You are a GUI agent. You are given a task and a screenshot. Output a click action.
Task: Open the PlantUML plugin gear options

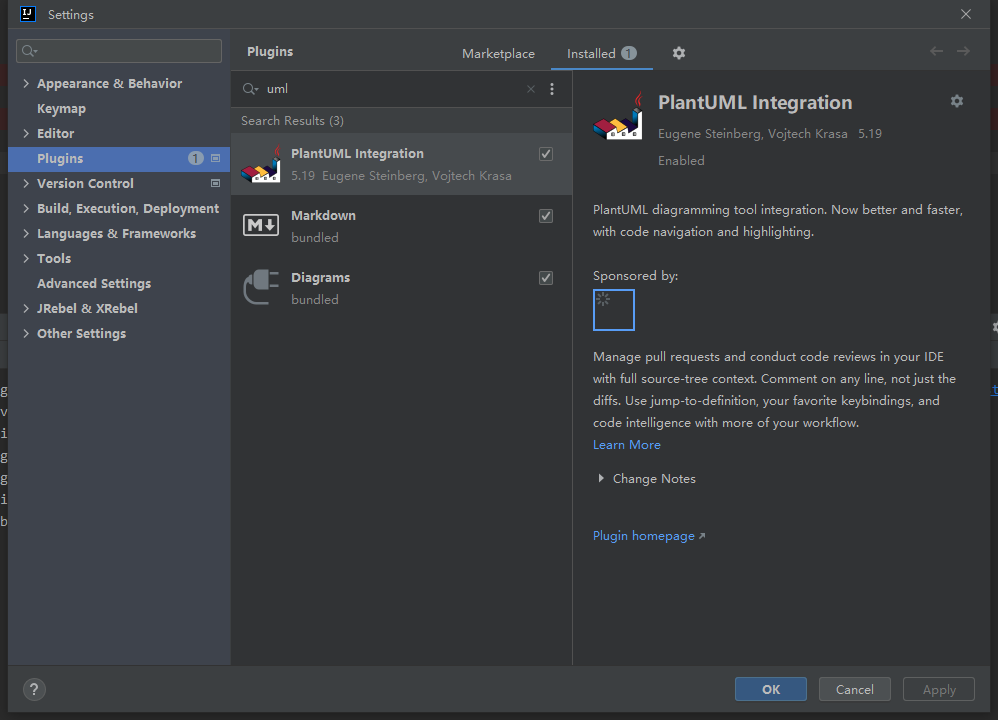tap(956, 101)
